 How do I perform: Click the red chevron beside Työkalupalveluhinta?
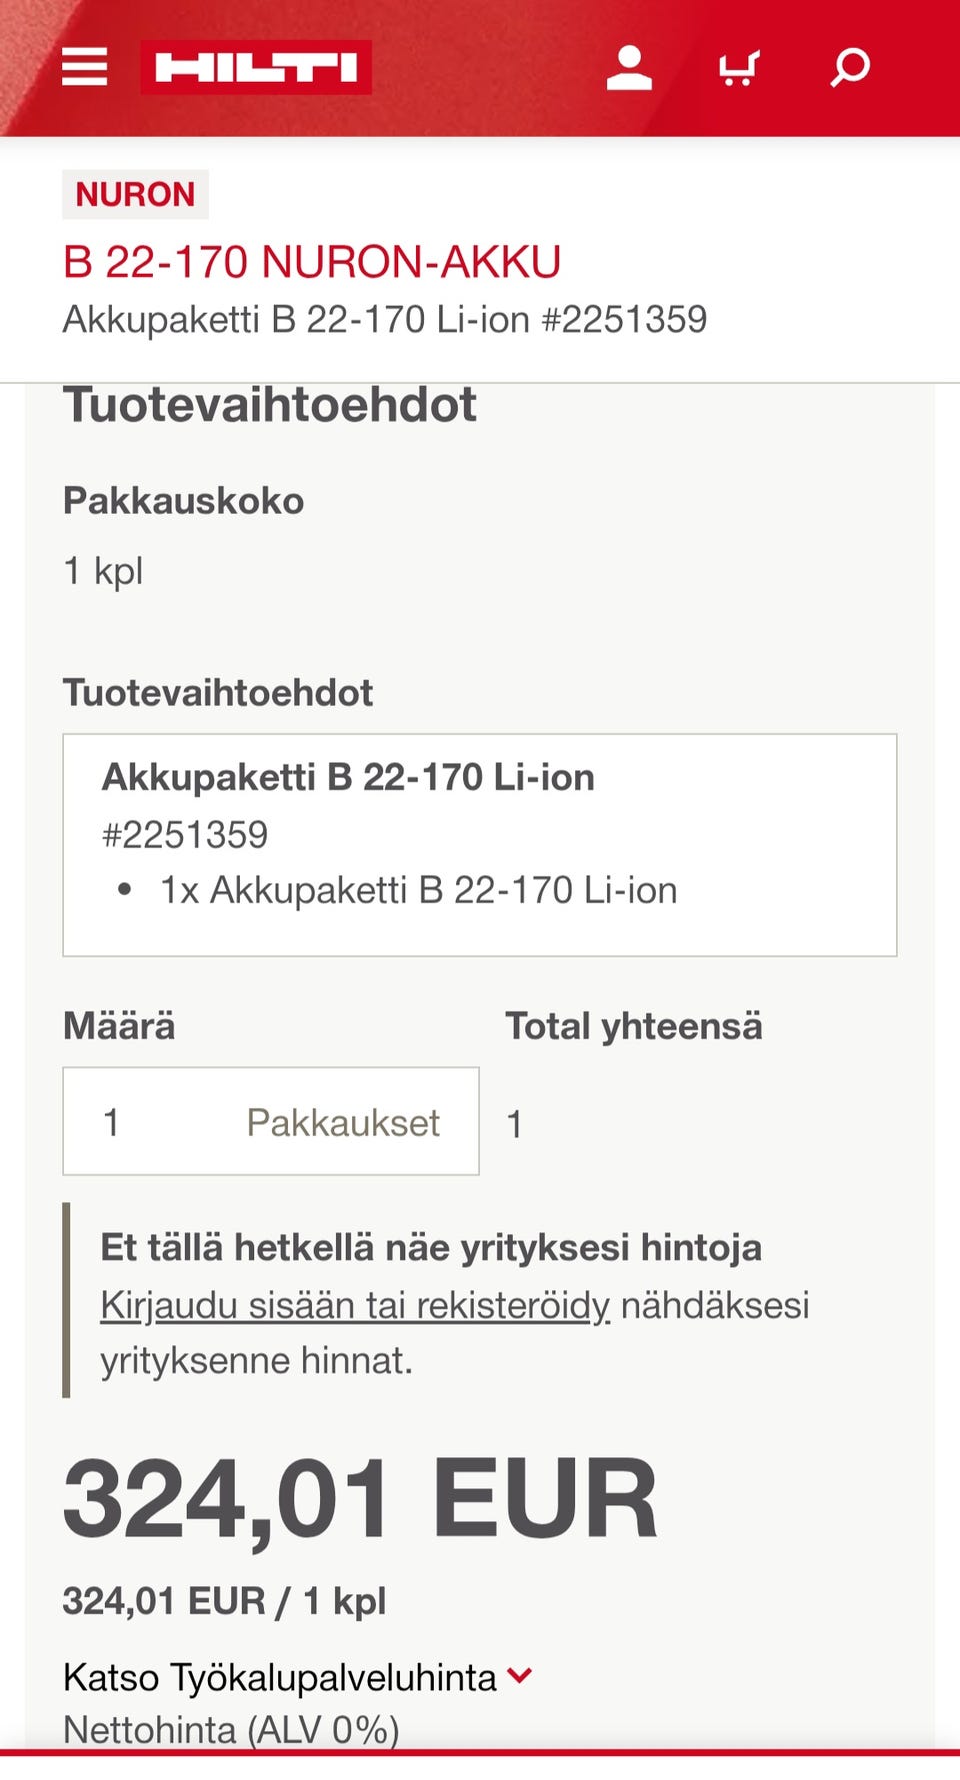pyautogui.click(x=520, y=1675)
